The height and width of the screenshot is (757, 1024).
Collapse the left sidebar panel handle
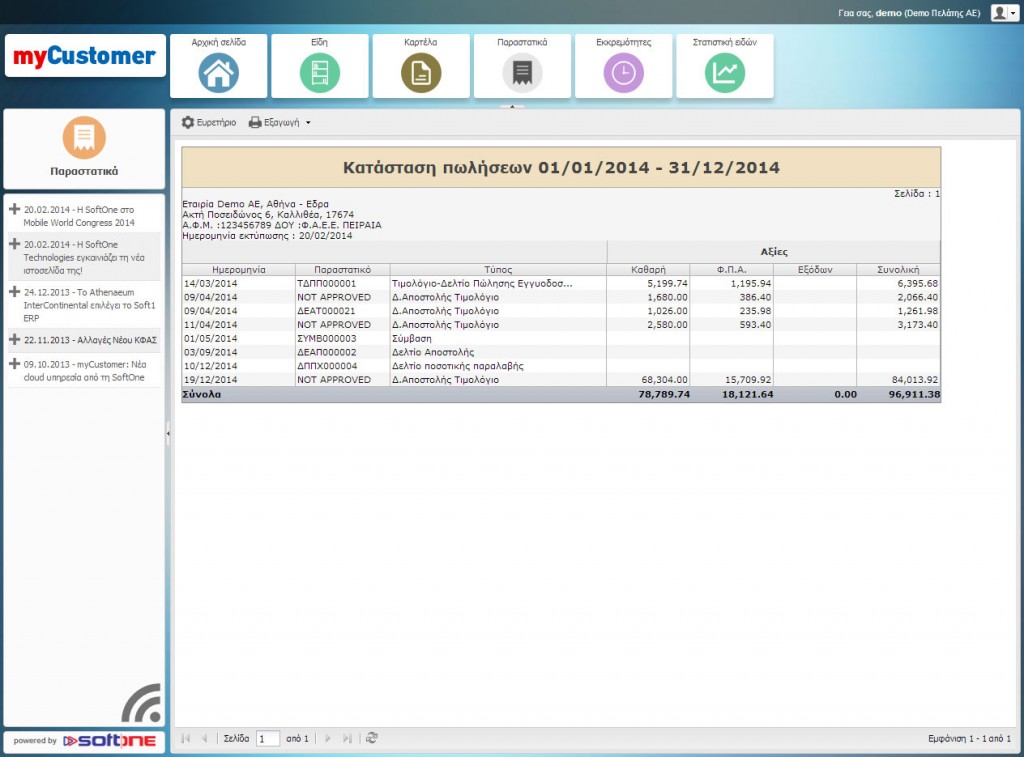pos(168,433)
